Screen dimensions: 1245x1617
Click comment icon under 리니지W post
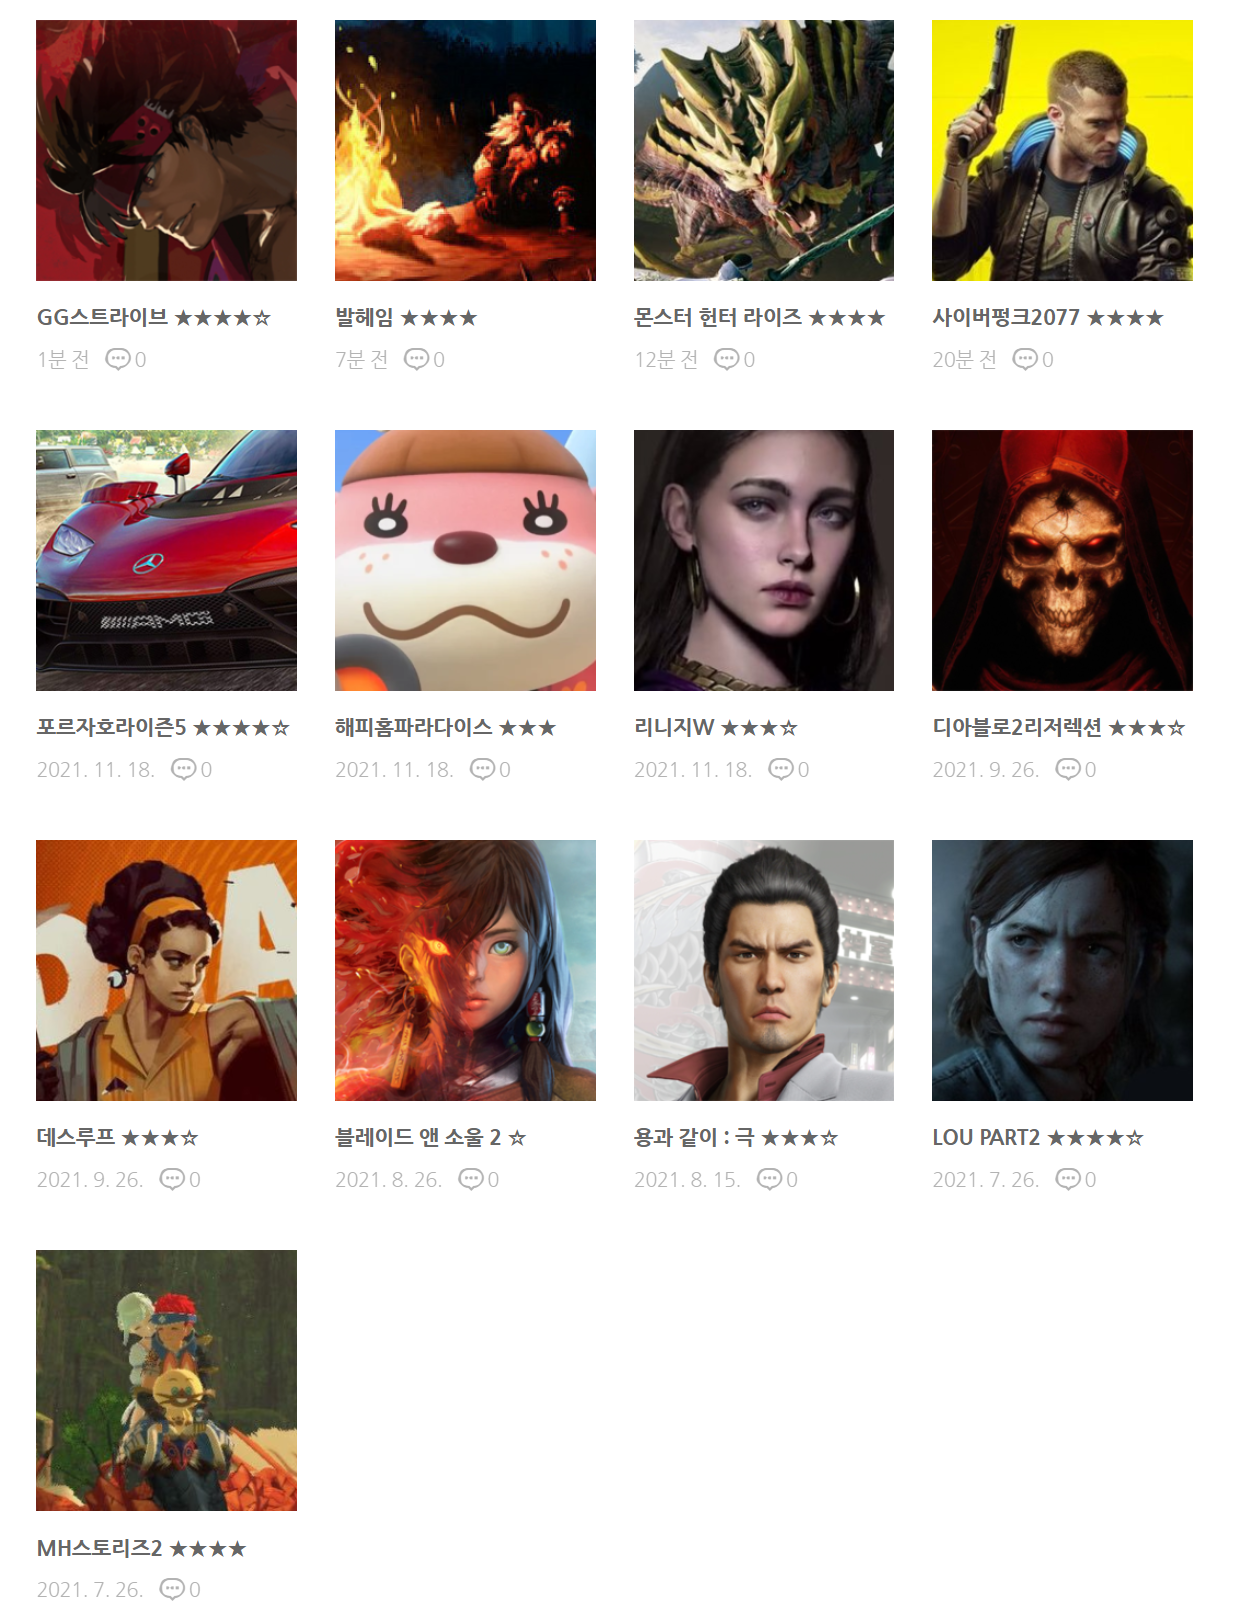pyautogui.click(x=781, y=768)
